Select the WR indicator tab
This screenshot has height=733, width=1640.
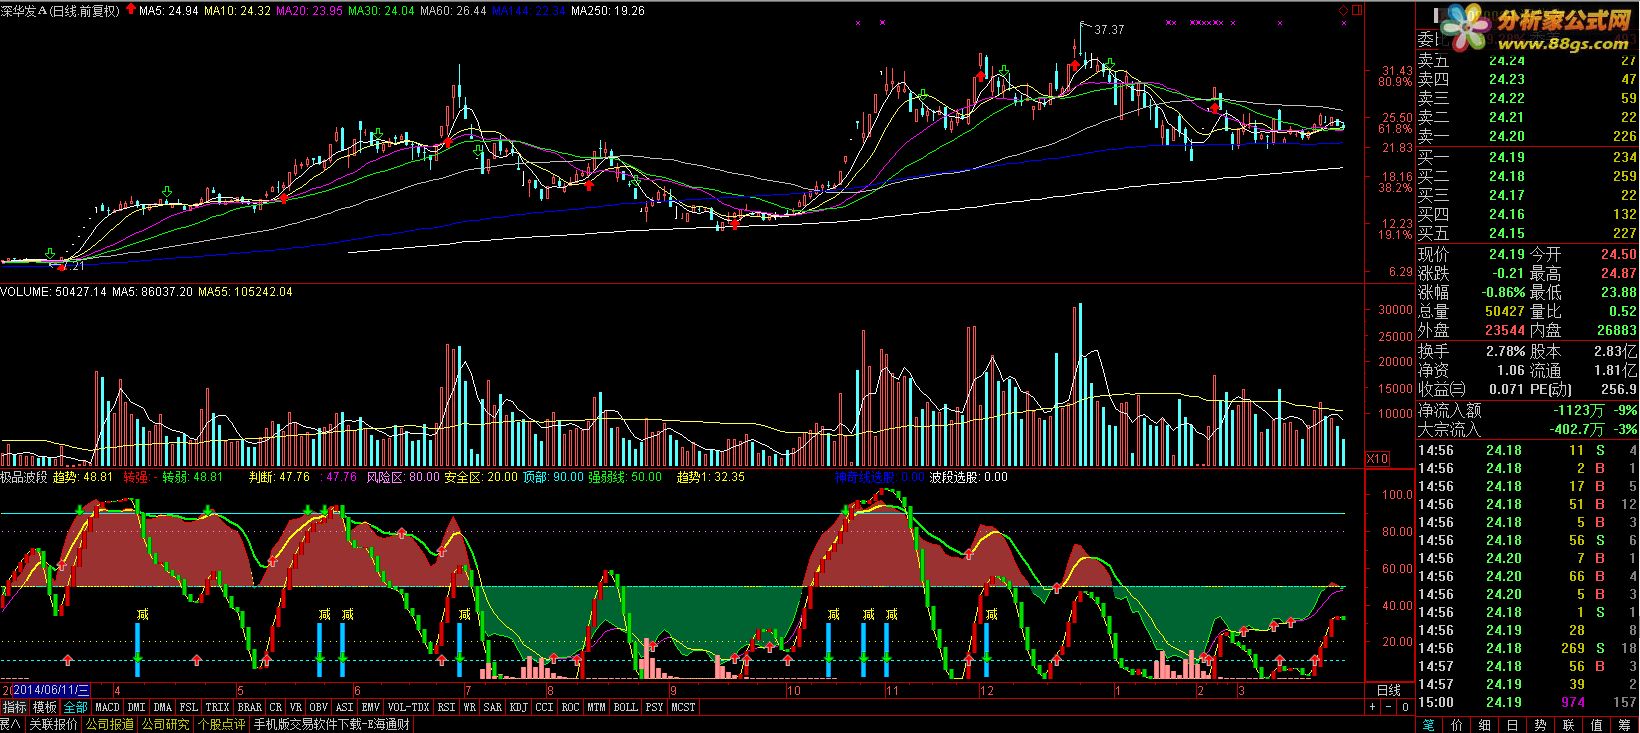469,707
